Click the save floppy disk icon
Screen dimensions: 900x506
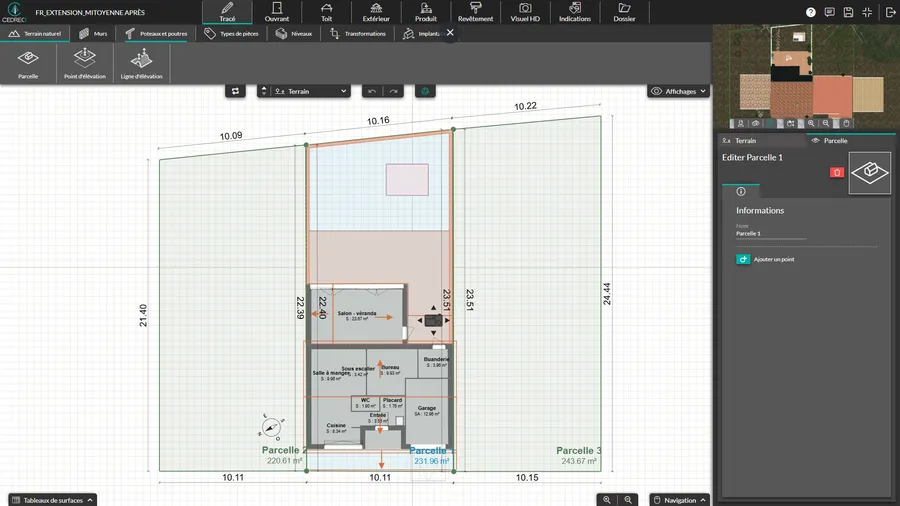[848, 12]
